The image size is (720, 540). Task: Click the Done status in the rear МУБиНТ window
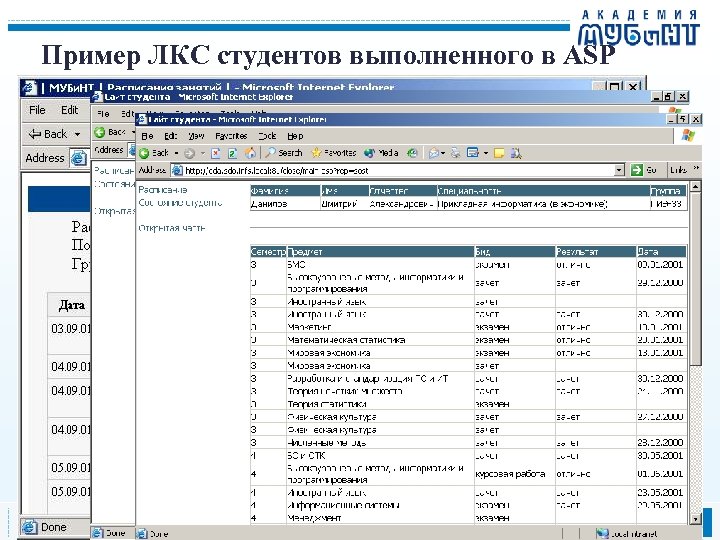(x=53, y=527)
